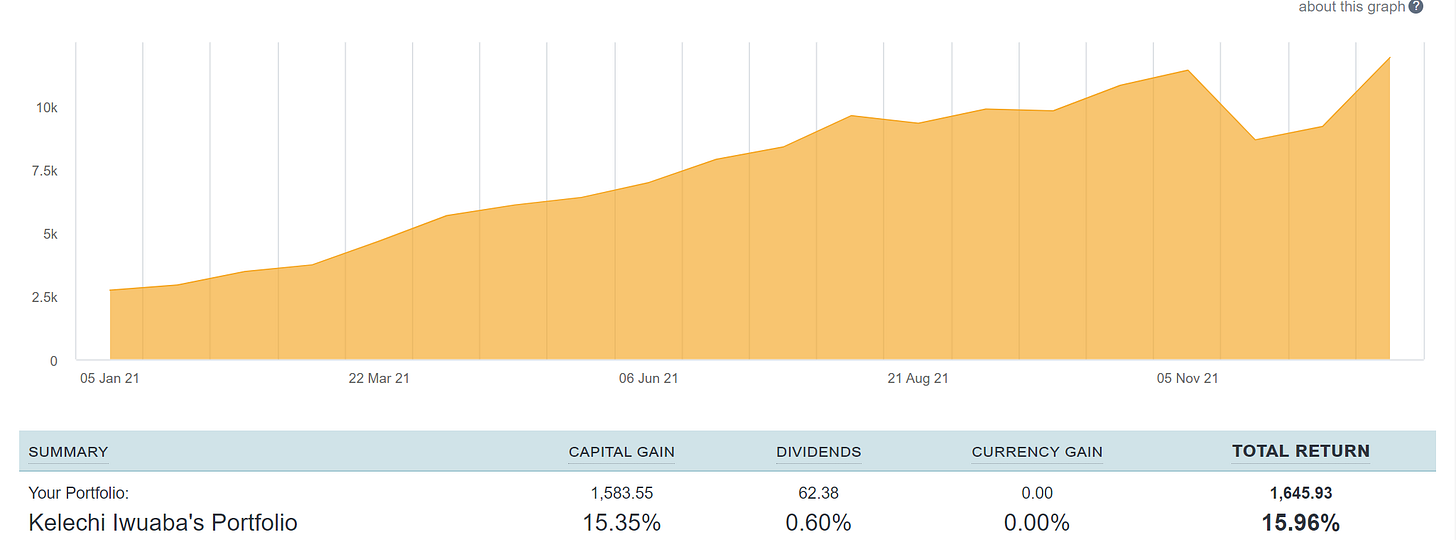
Task: Open the 'about this graph' link
Action: click(1352, 7)
